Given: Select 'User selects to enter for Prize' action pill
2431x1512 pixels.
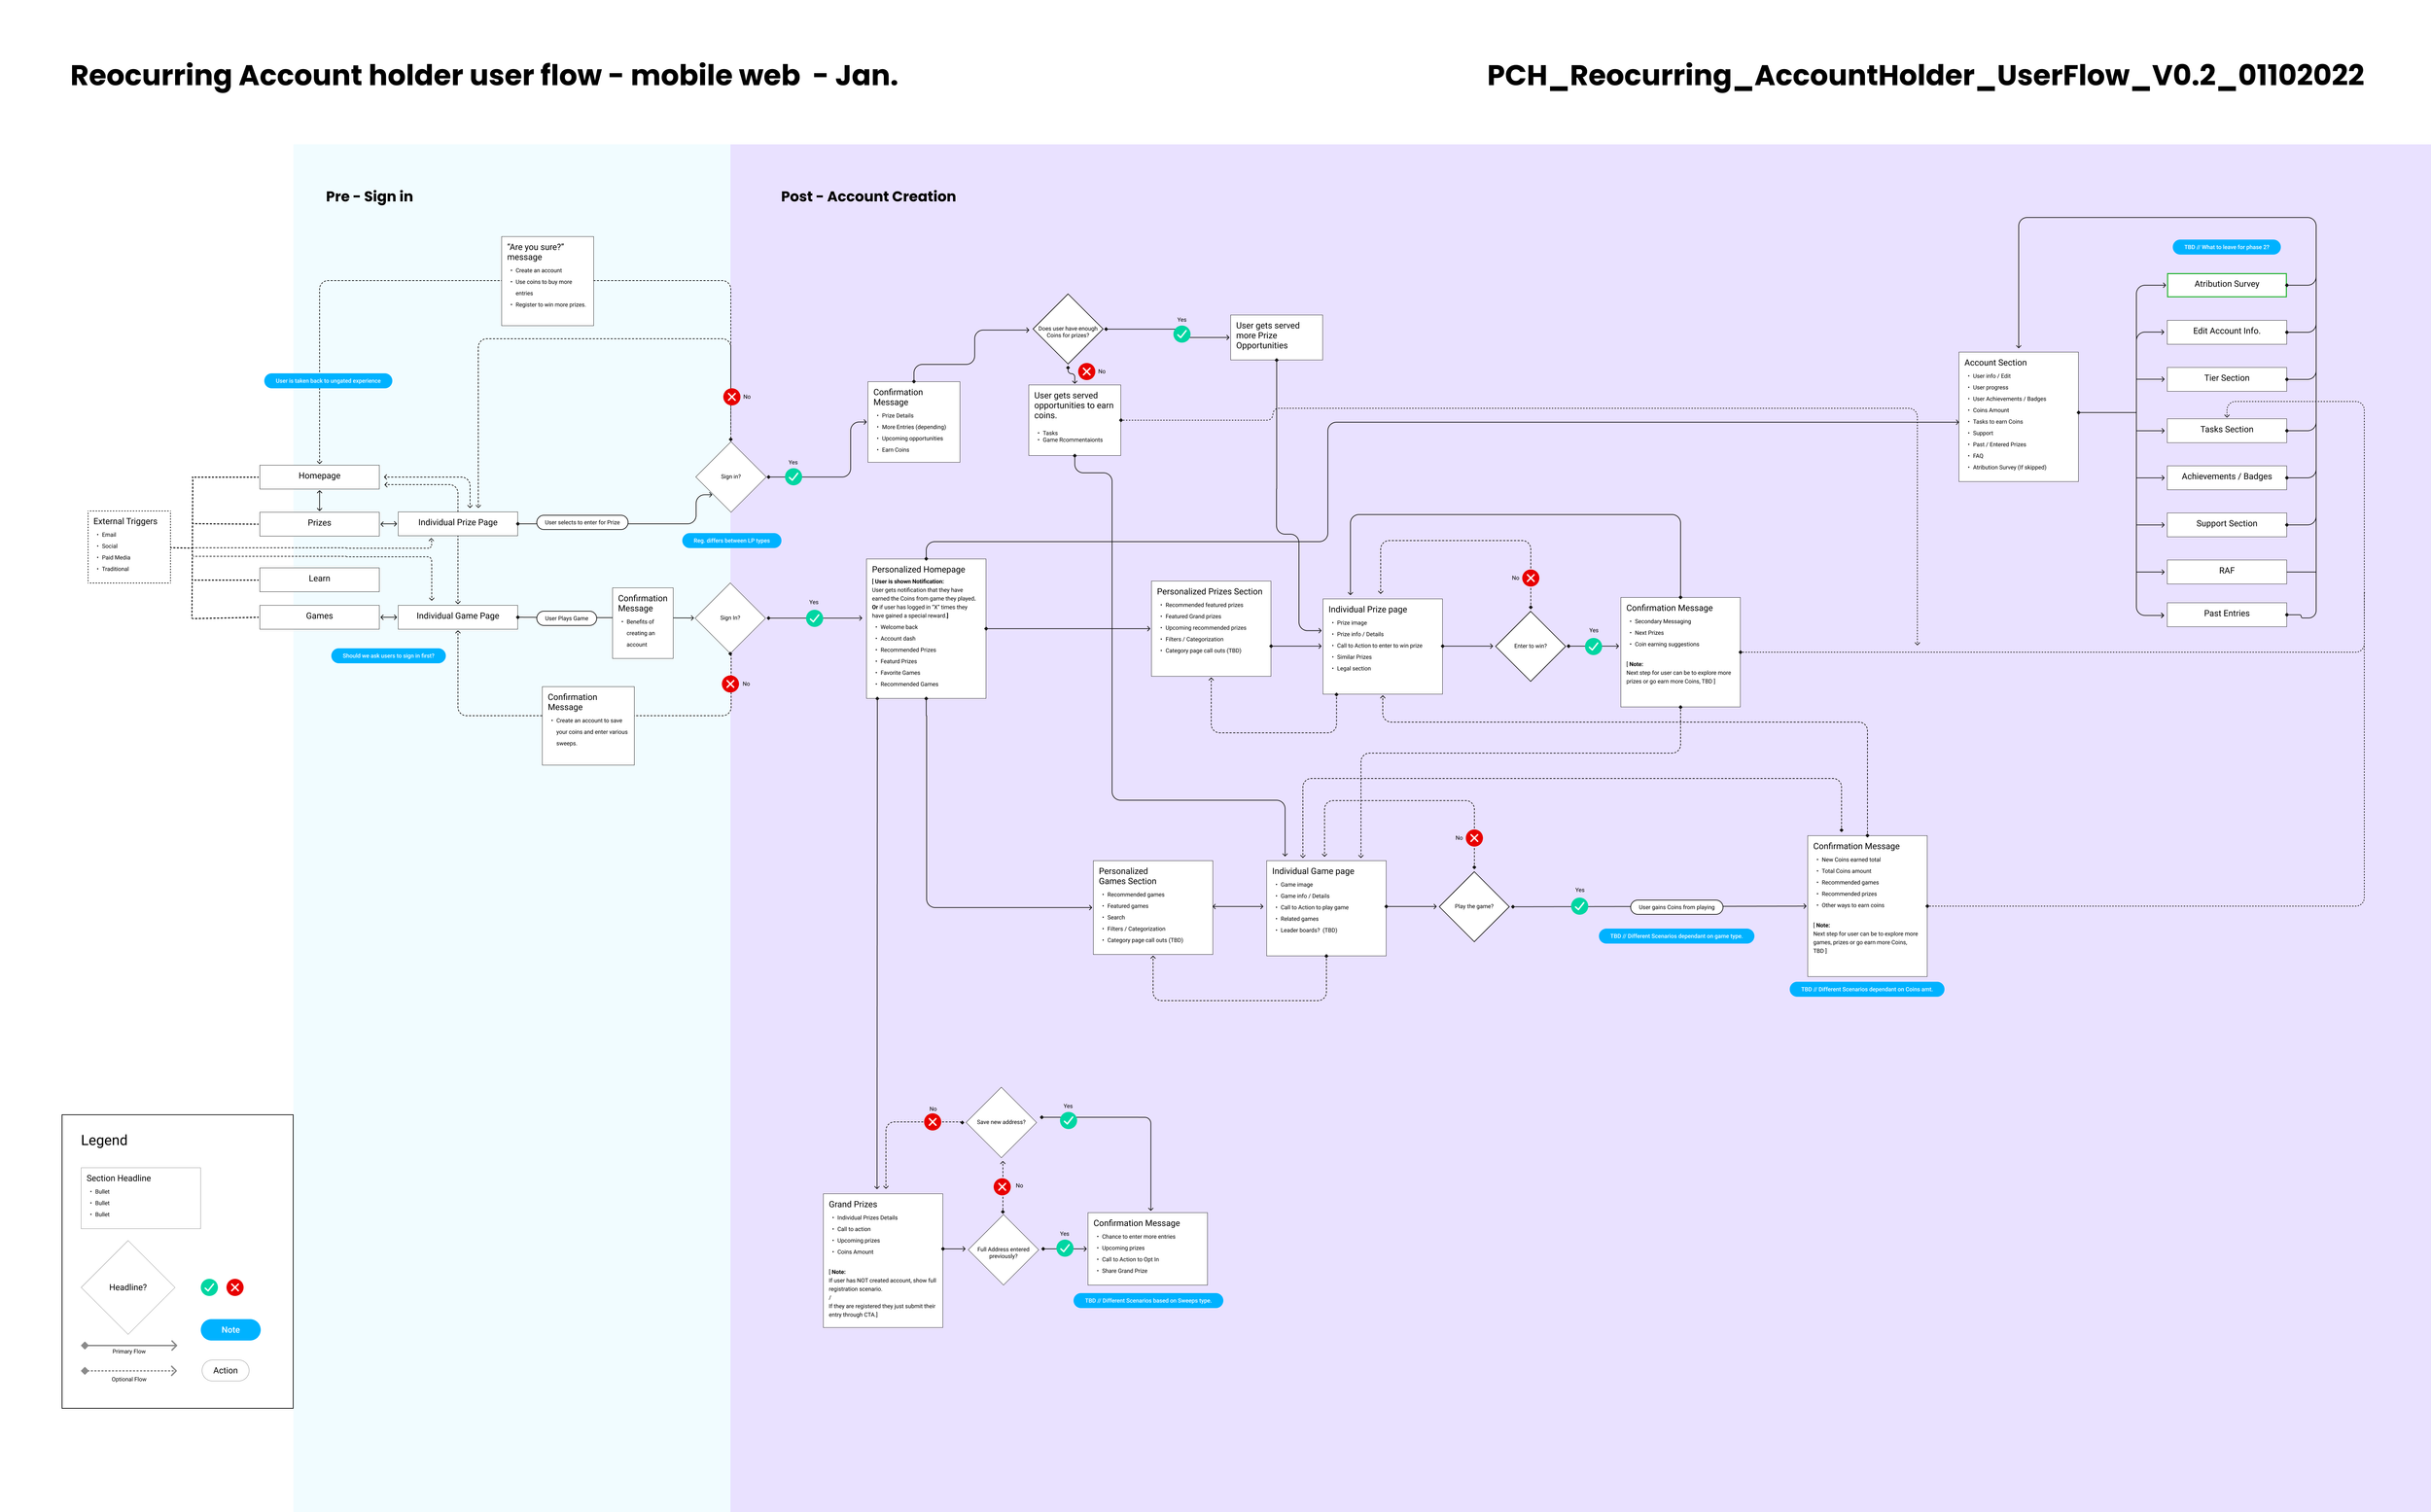Looking at the screenshot, I should (x=582, y=522).
